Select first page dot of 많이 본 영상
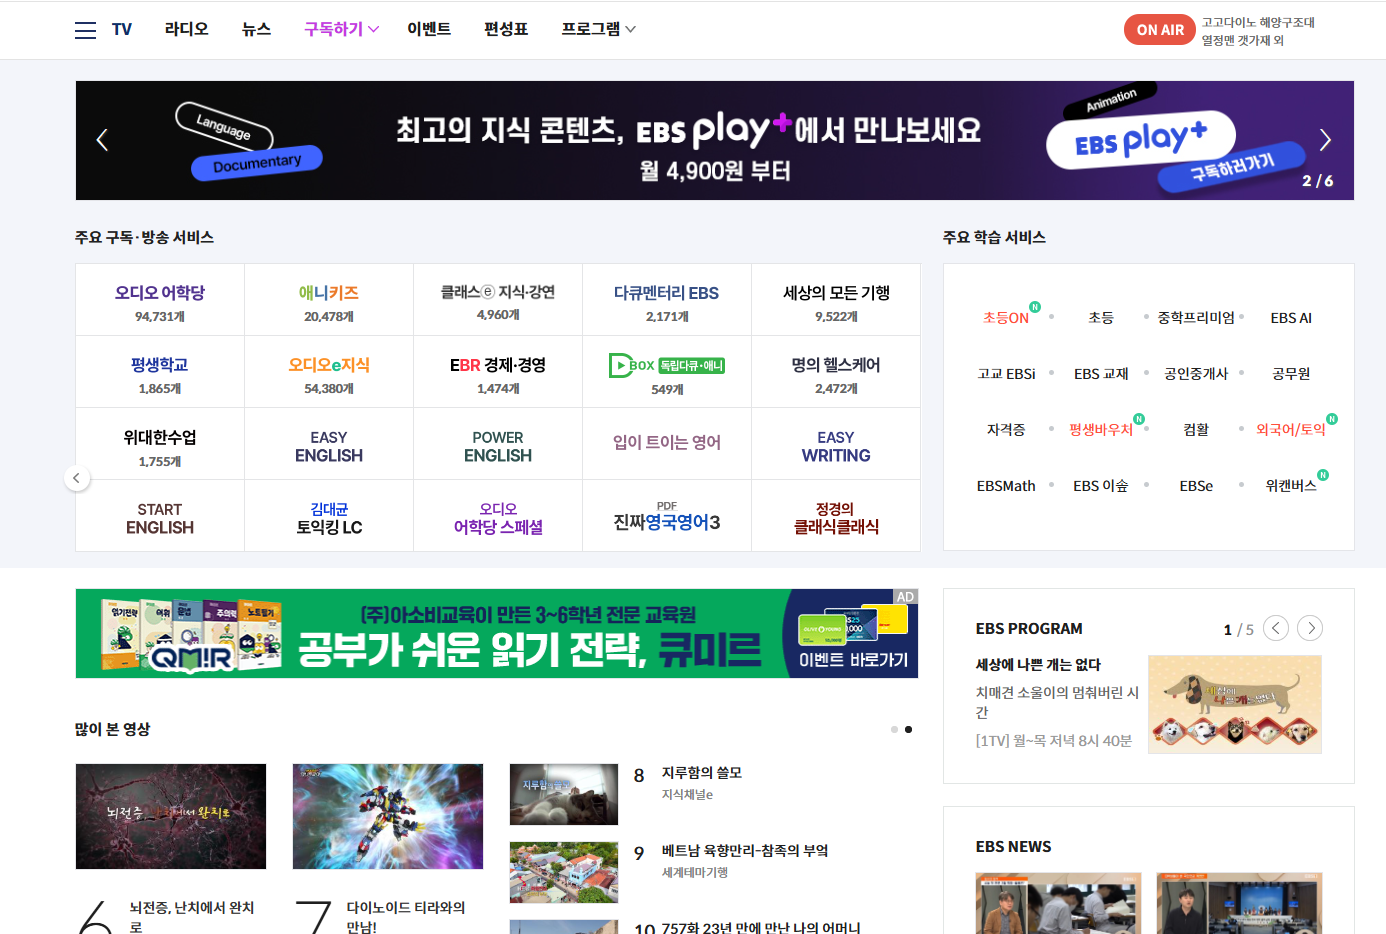Viewport: 1386px width, 934px height. tap(894, 729)
